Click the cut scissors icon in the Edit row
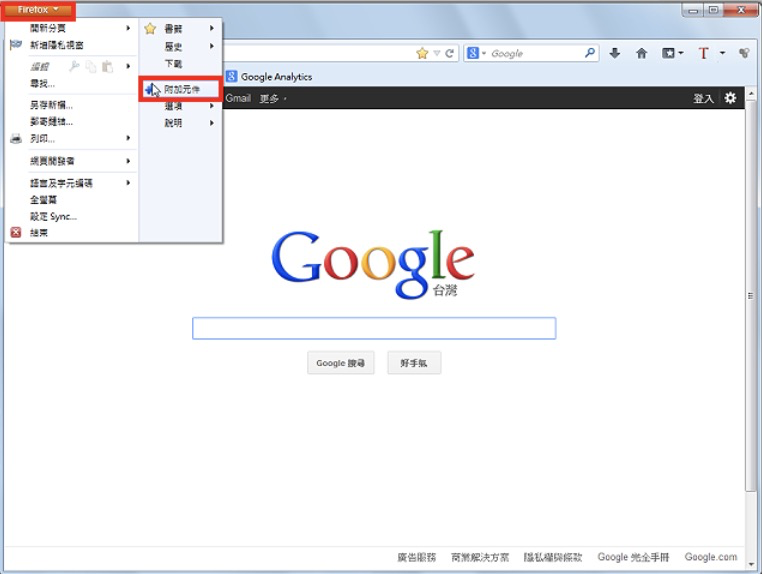762x574 pixels. pos(74,66)
